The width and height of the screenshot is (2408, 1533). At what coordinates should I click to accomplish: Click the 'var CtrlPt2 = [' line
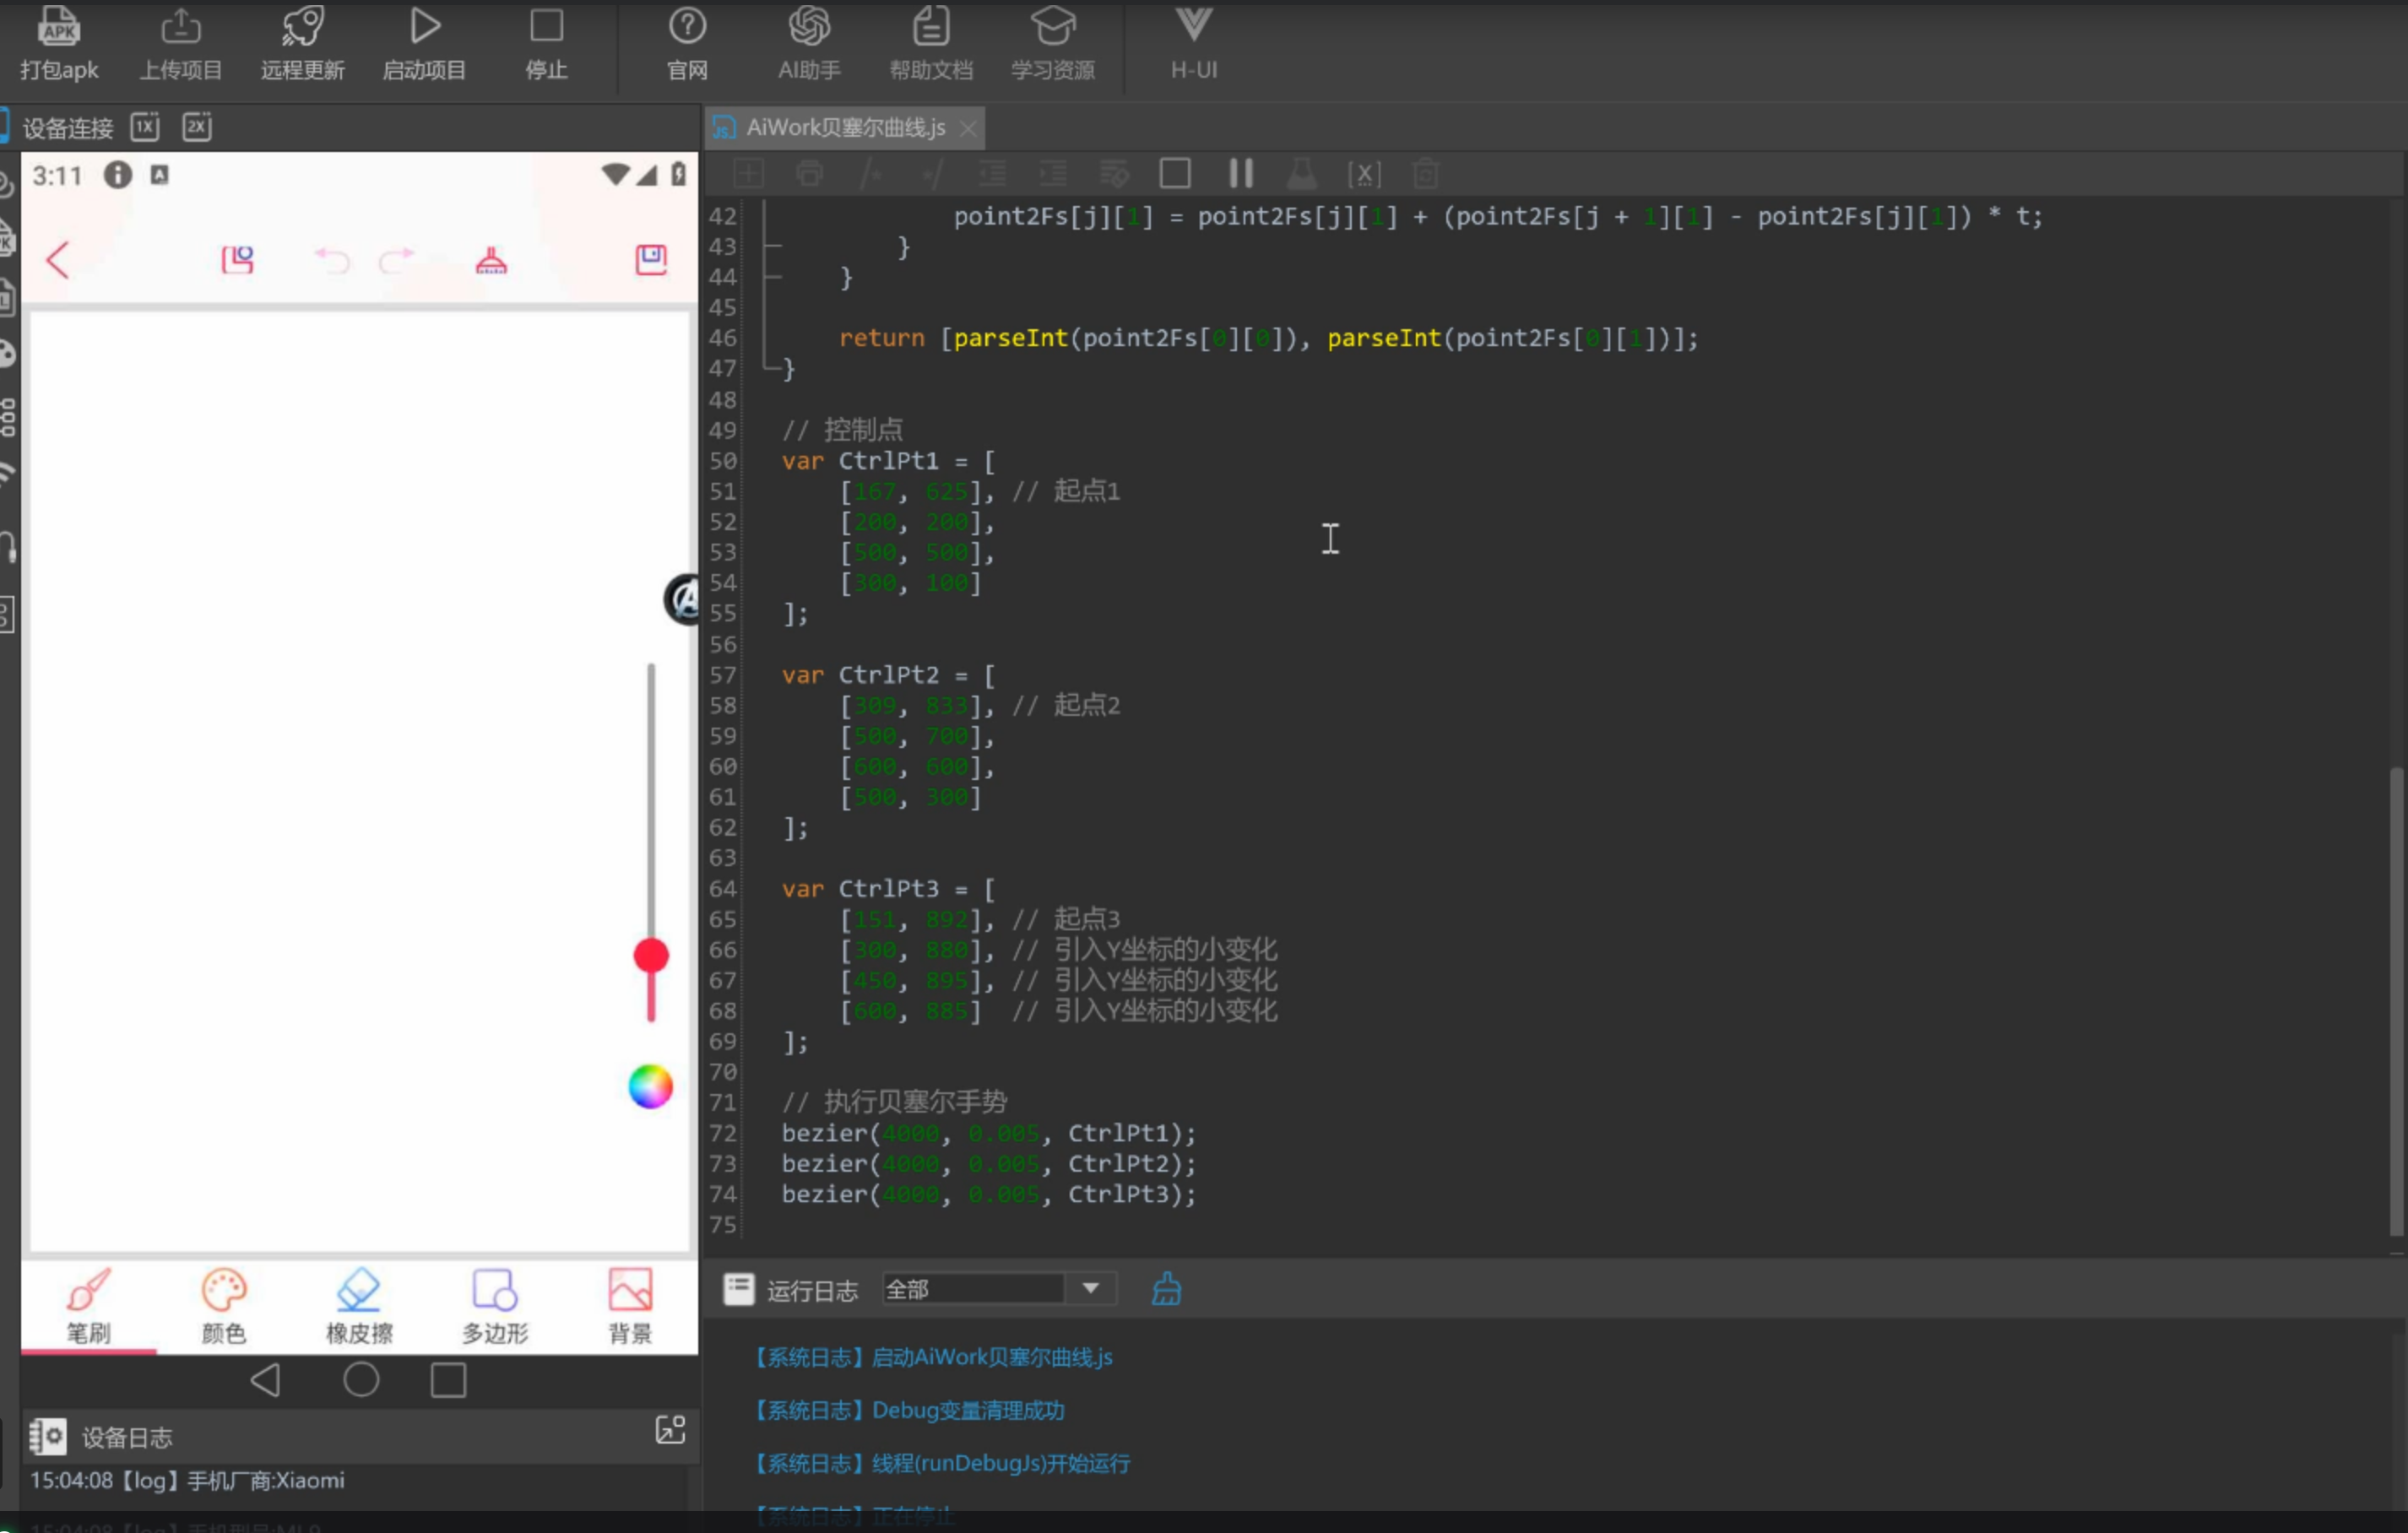click(888, 675)
